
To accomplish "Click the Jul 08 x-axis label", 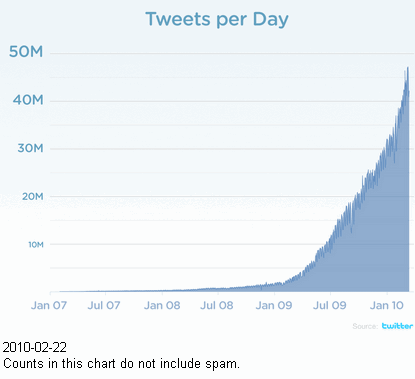I will click(217, 305).
